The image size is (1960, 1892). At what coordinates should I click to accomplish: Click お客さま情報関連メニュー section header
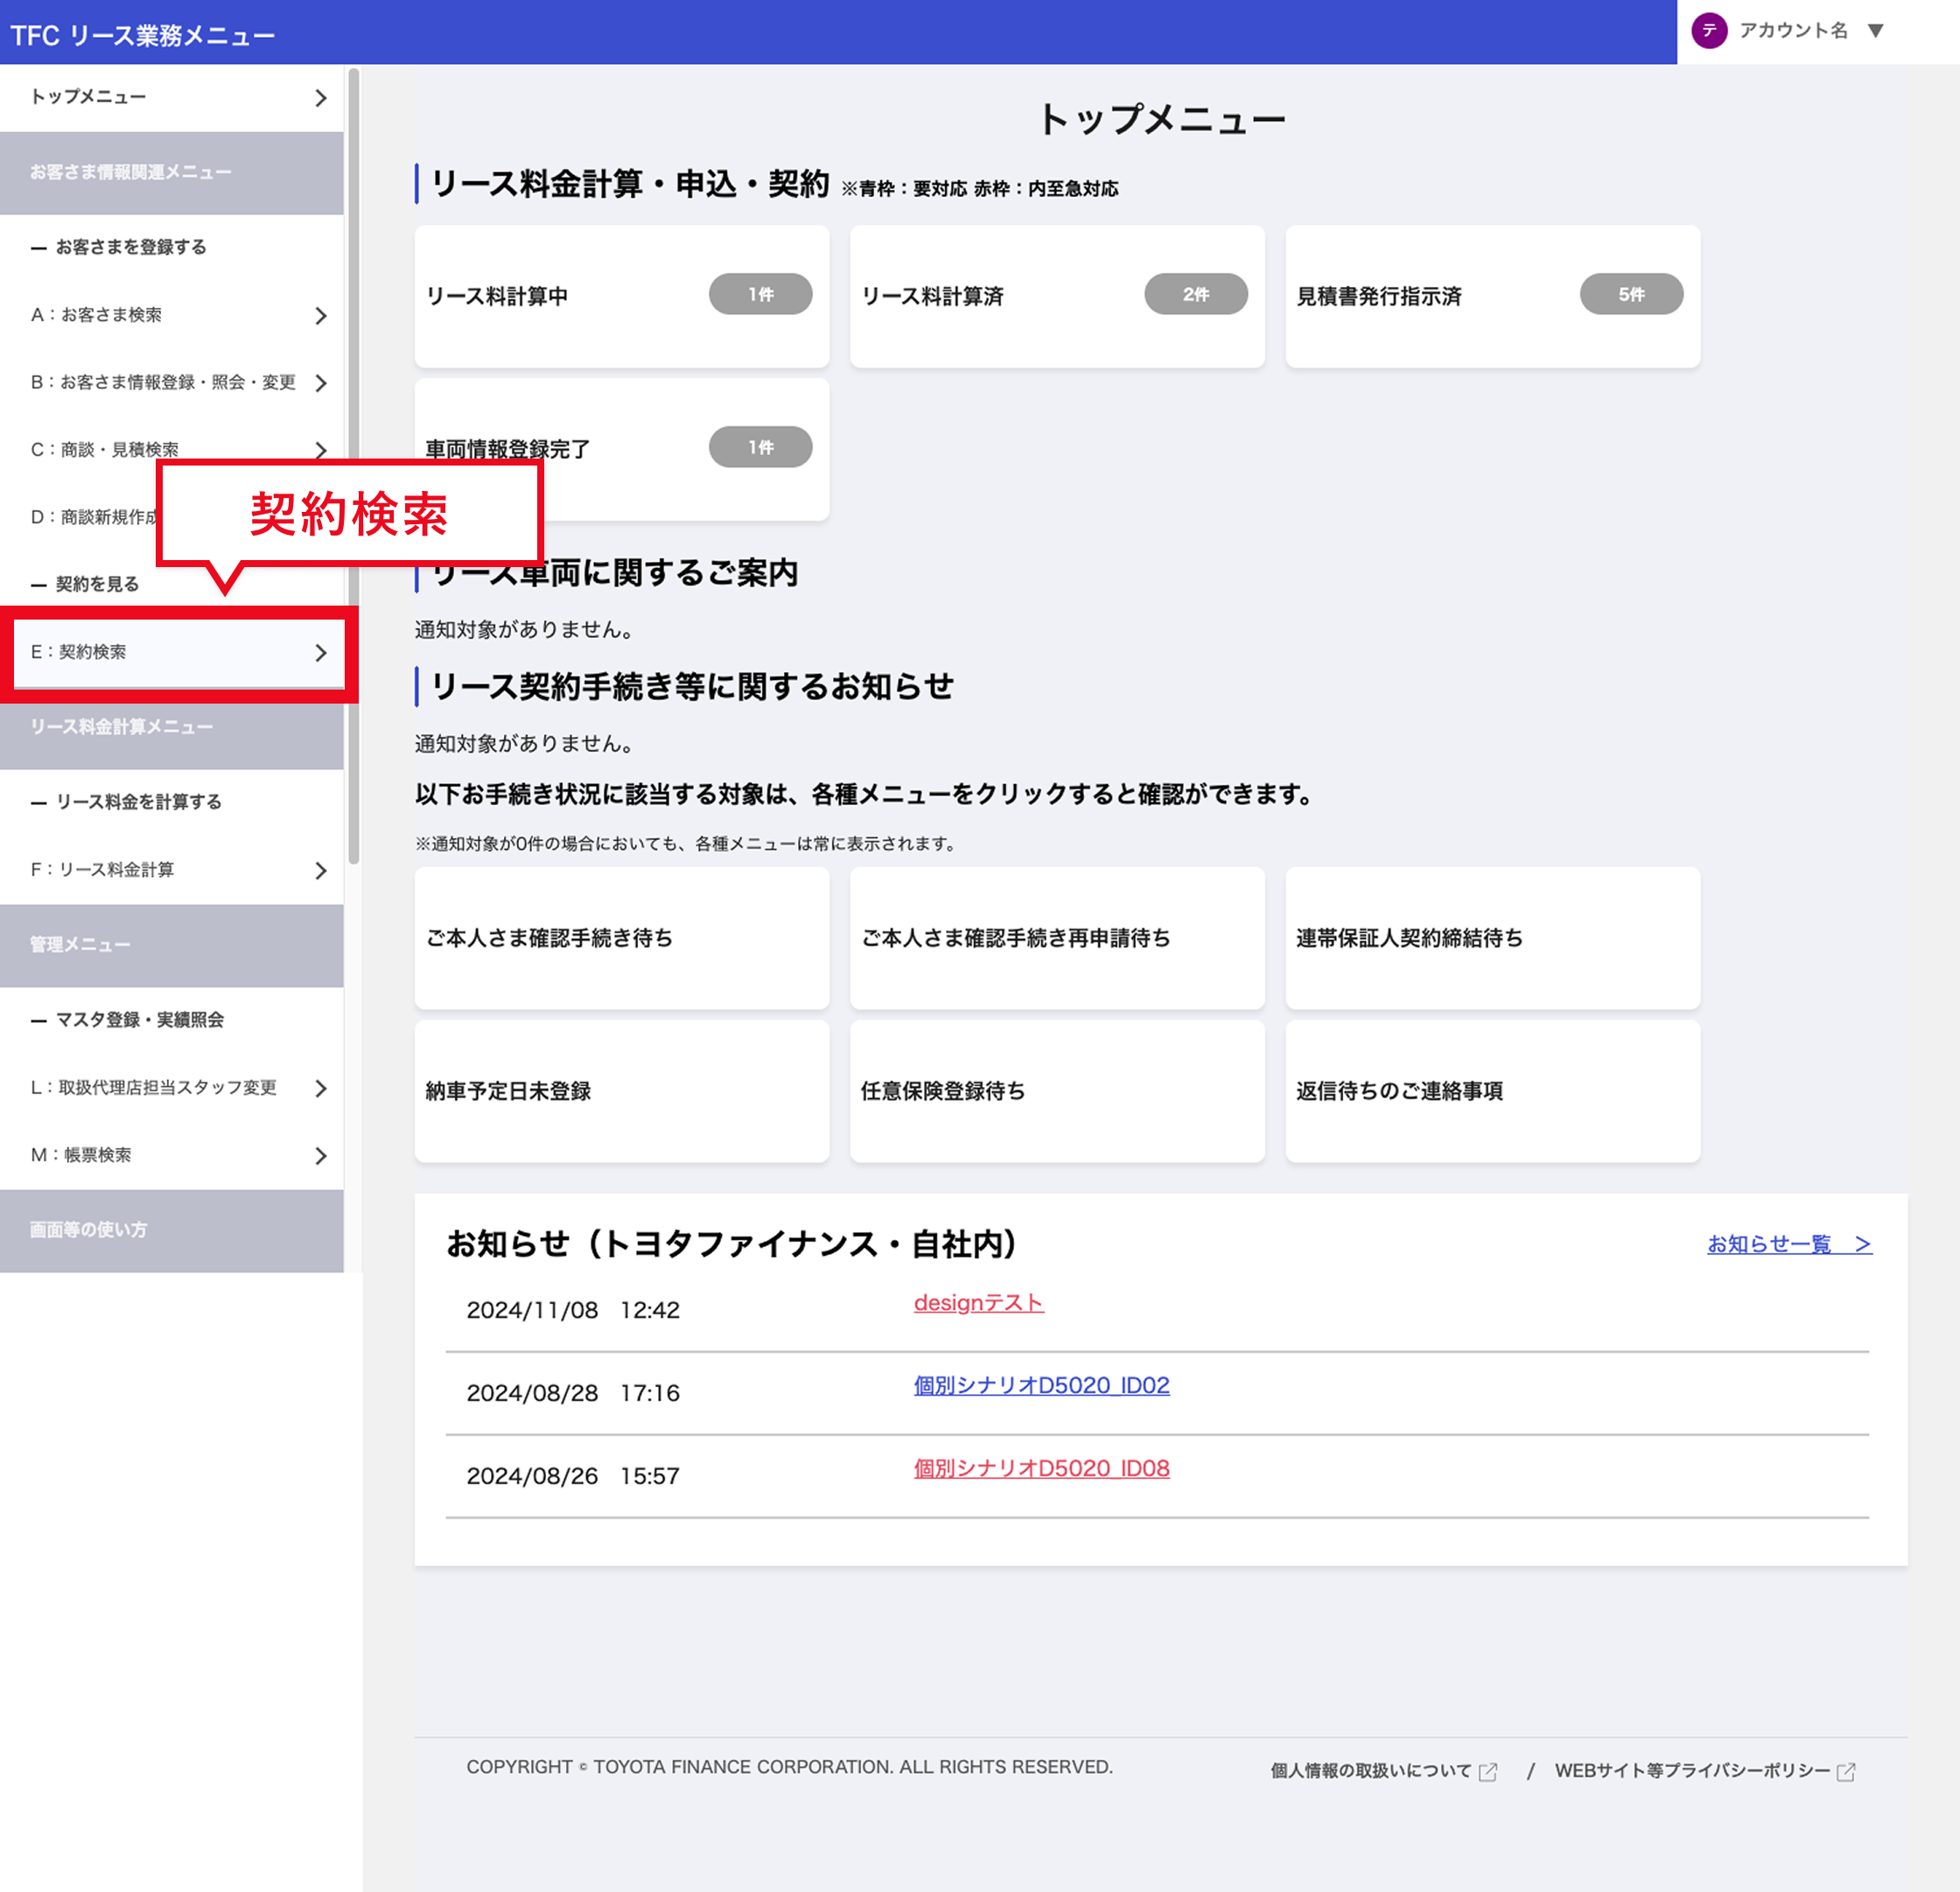(x=172, y=173)
